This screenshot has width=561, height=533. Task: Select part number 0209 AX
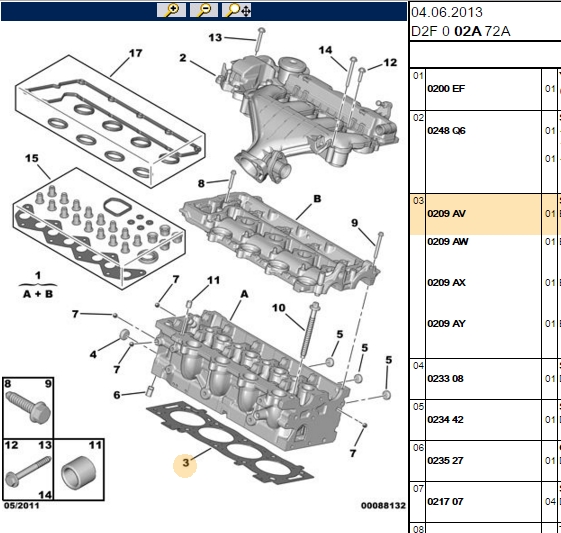[x=446, y=283]
